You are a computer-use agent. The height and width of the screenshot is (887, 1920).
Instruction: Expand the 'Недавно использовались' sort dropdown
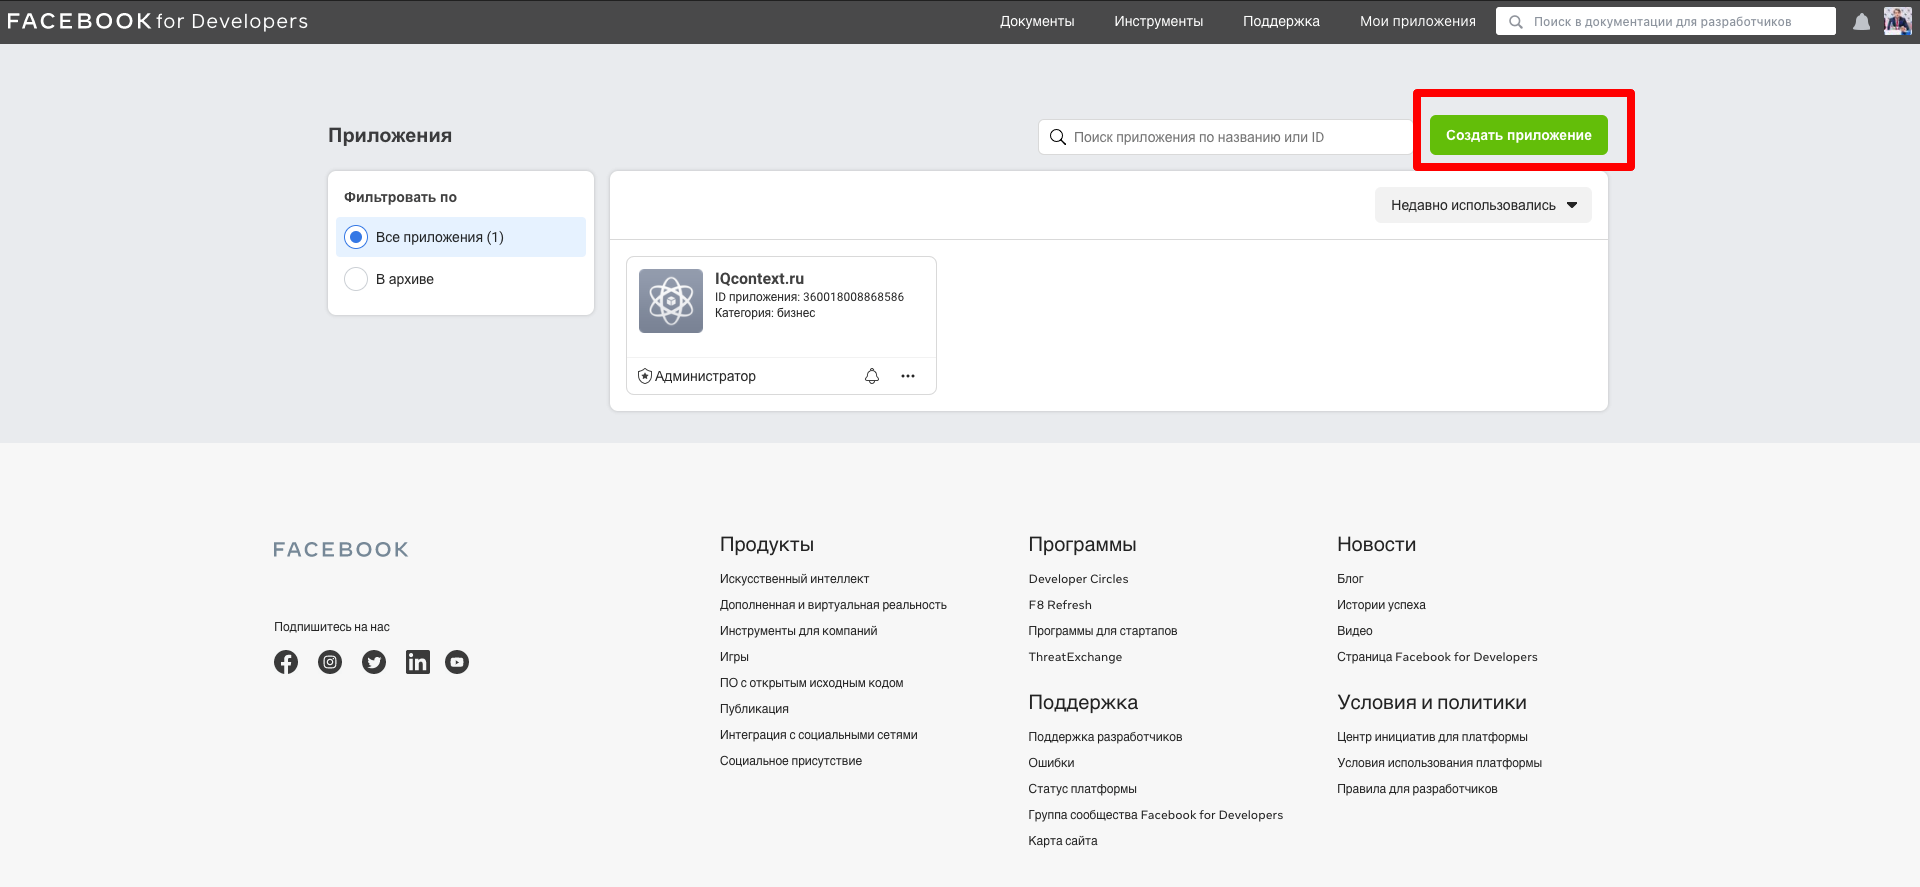click(1483, 205)
